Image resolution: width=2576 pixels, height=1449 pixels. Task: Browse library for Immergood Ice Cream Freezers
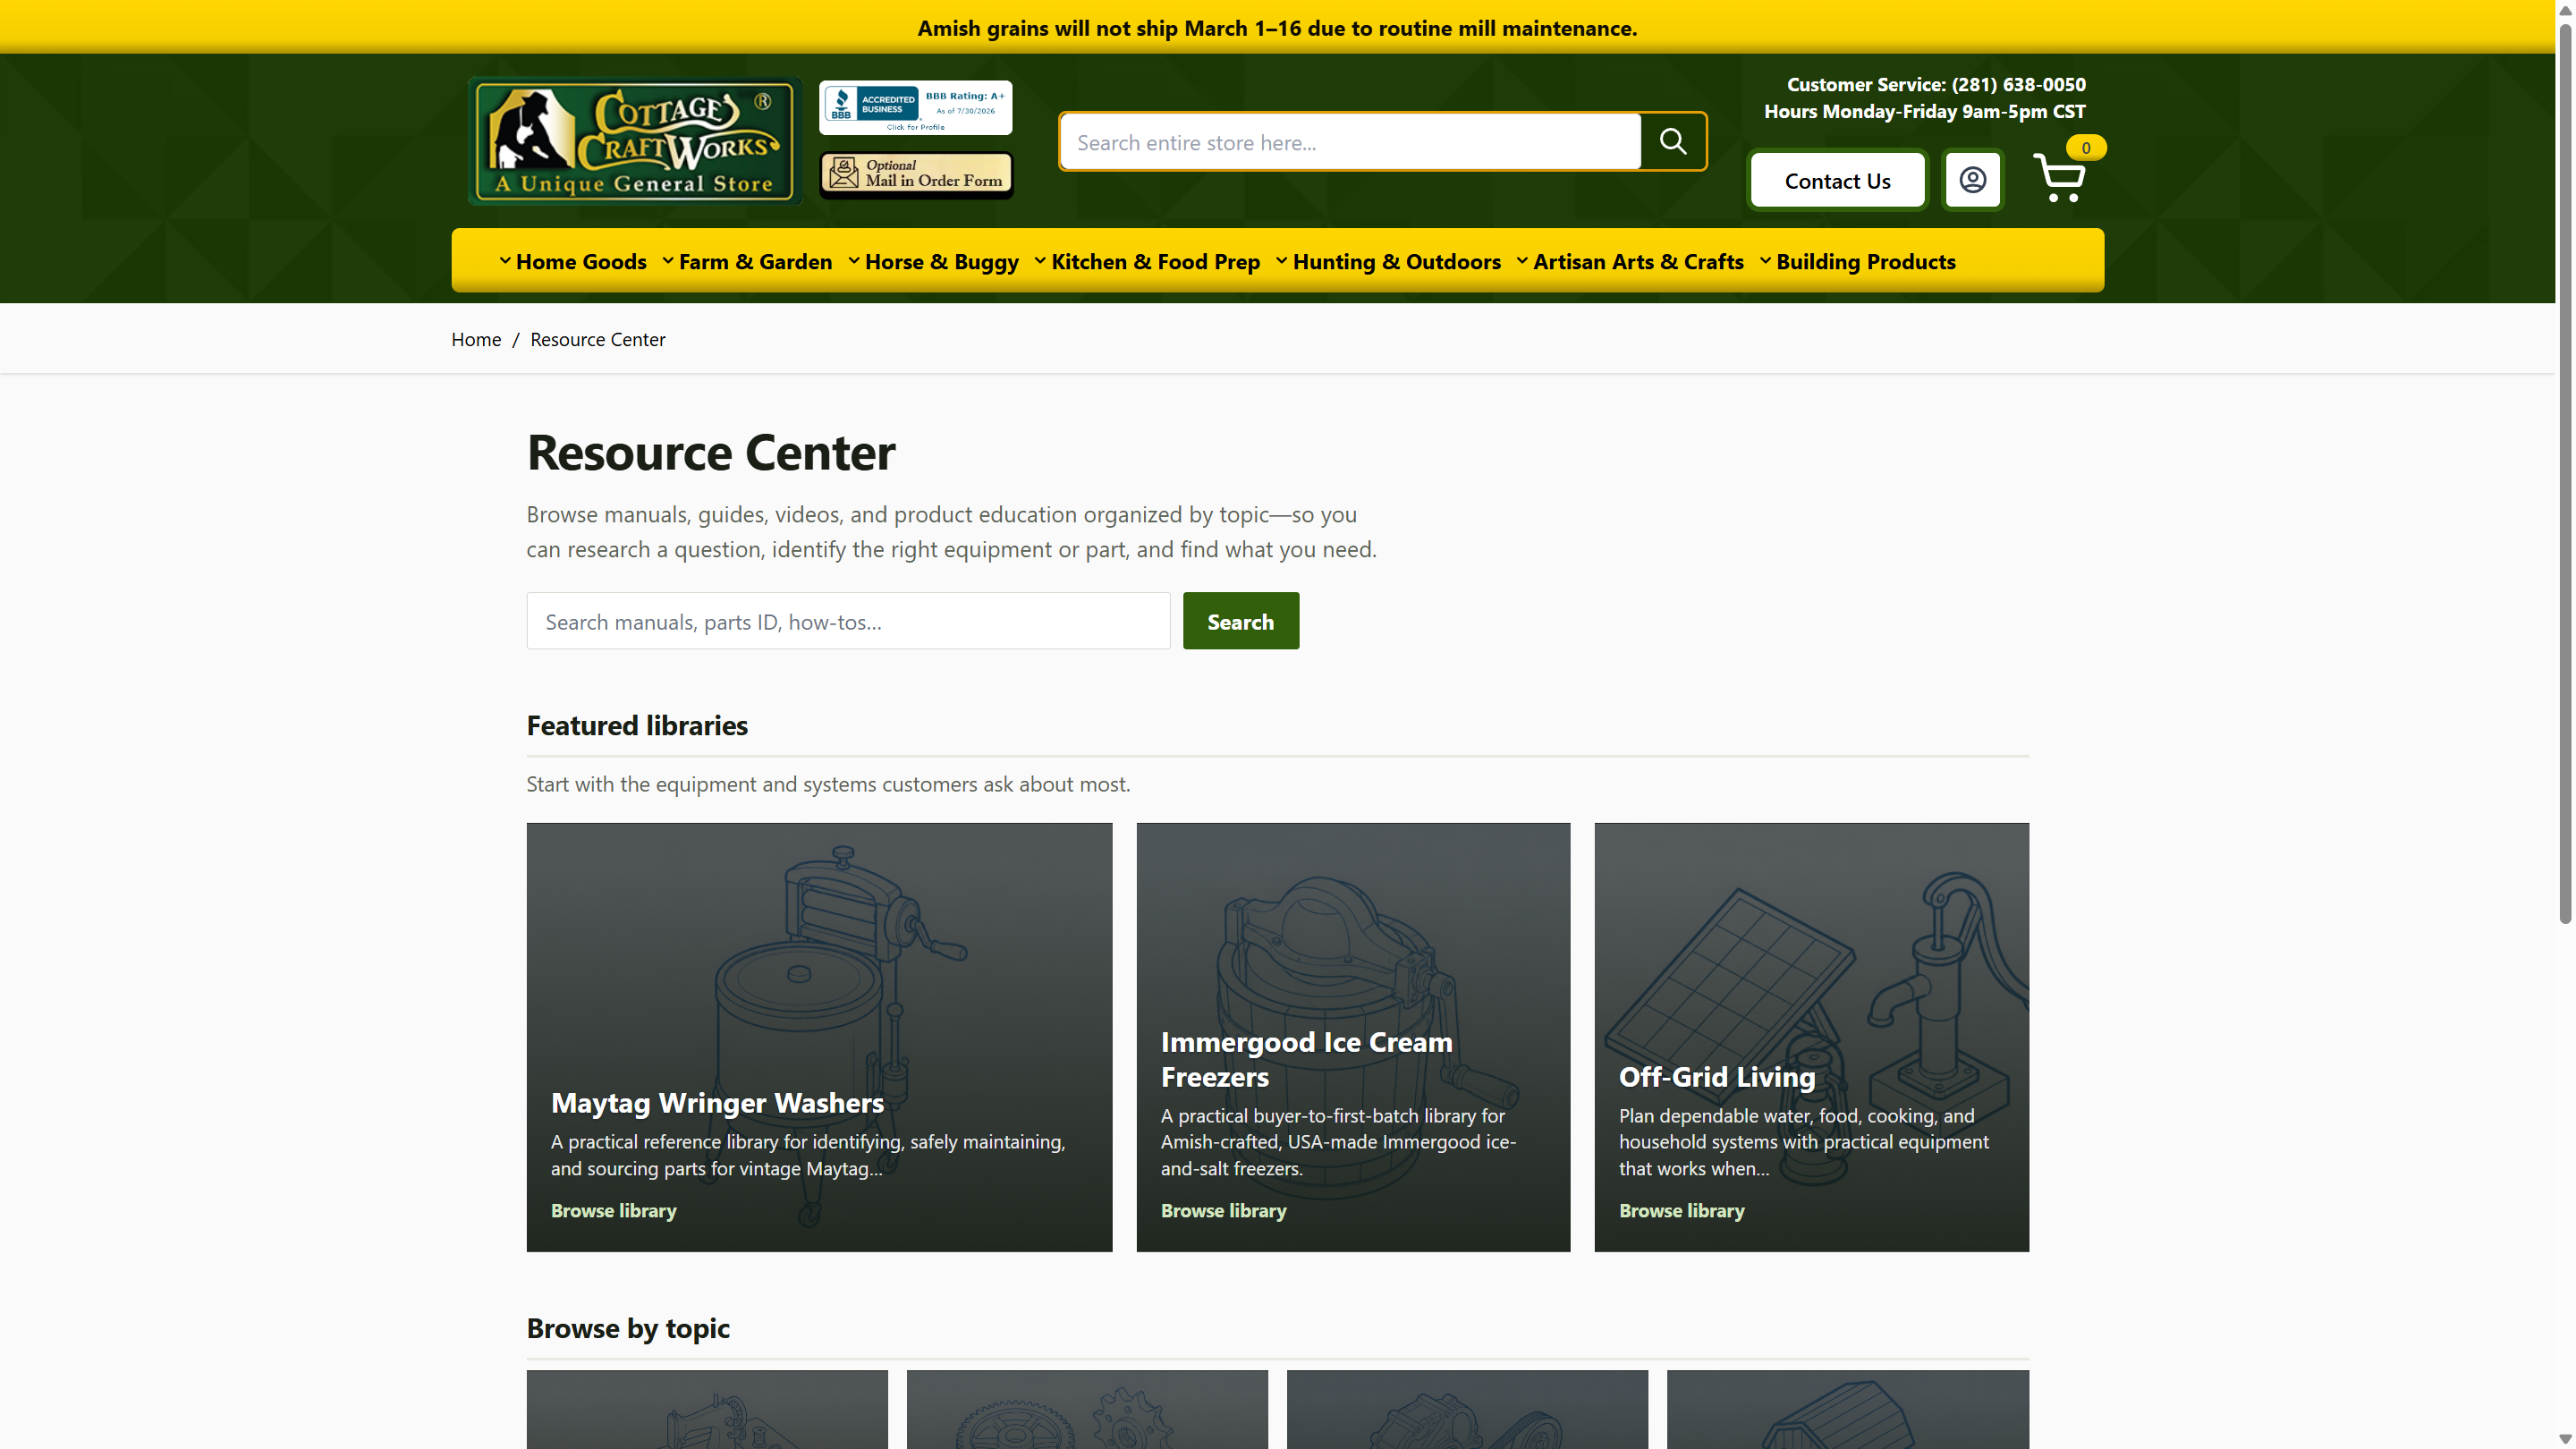point(1223,1210)
